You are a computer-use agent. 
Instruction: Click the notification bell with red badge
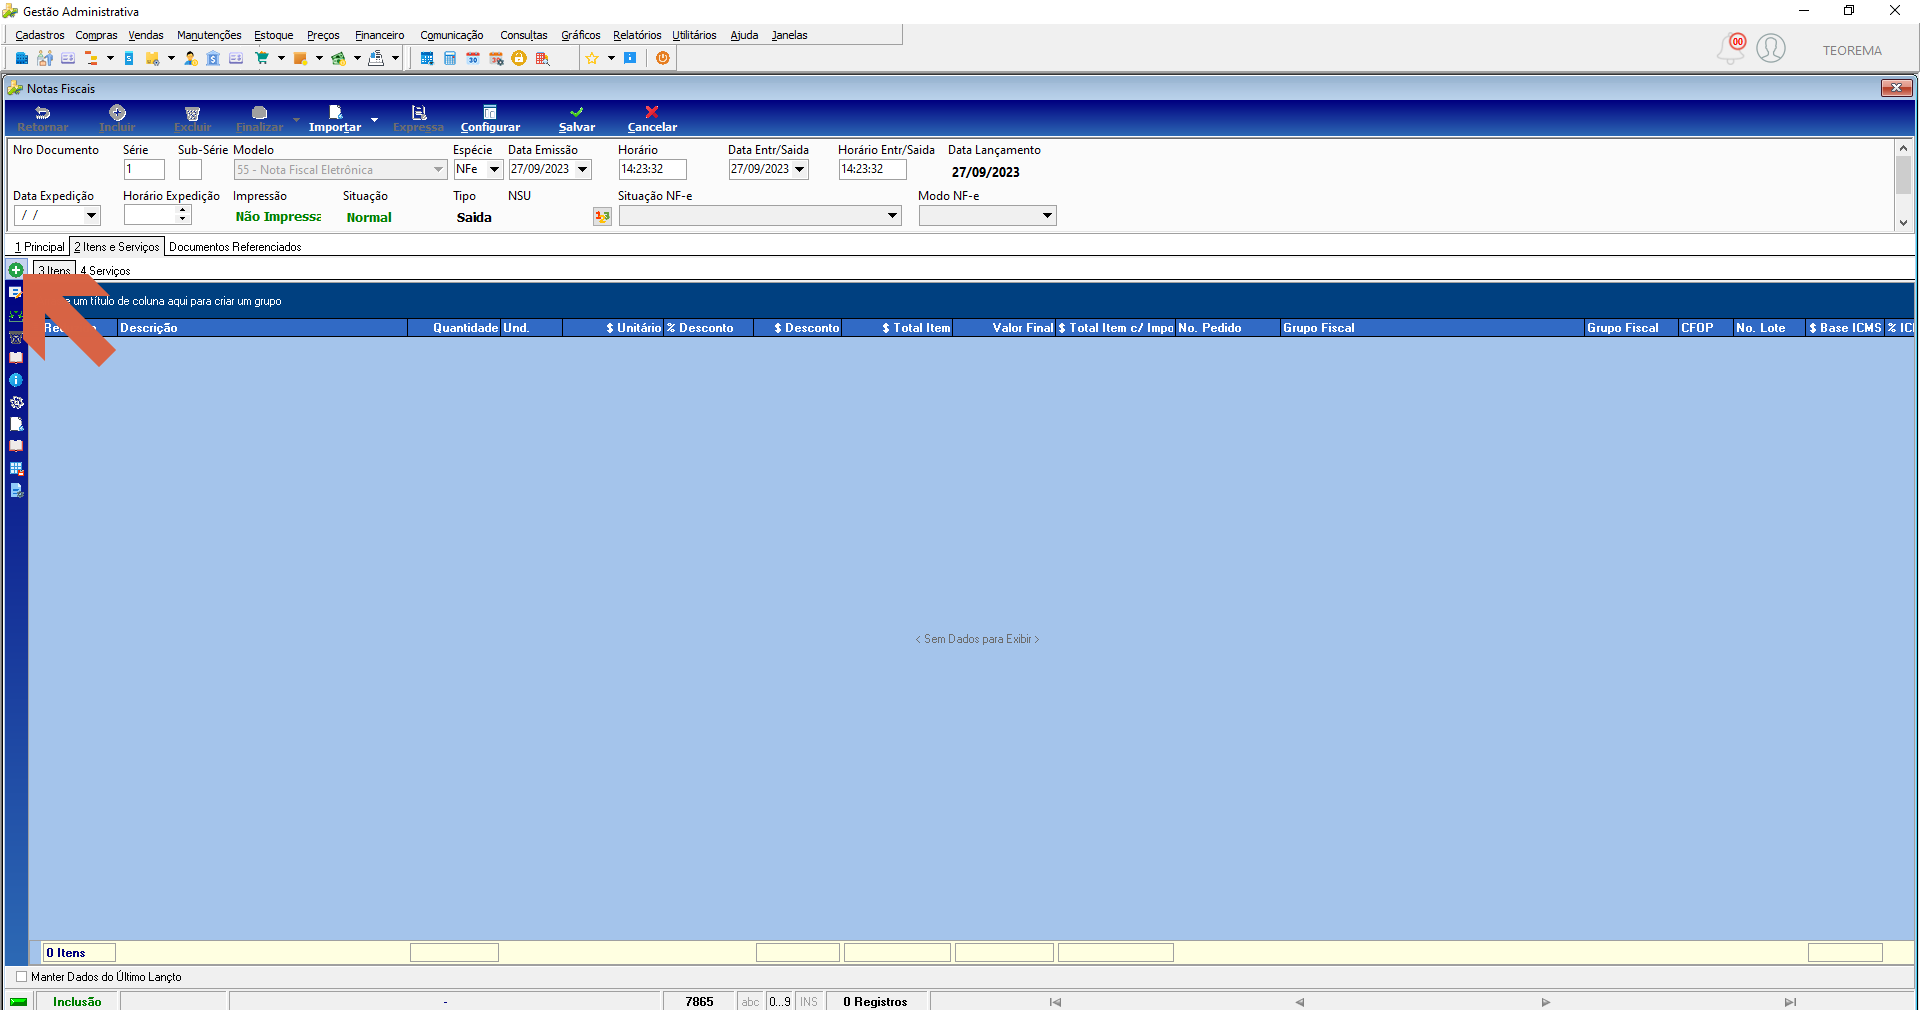pyautogui.click(x=1731, y=48)
